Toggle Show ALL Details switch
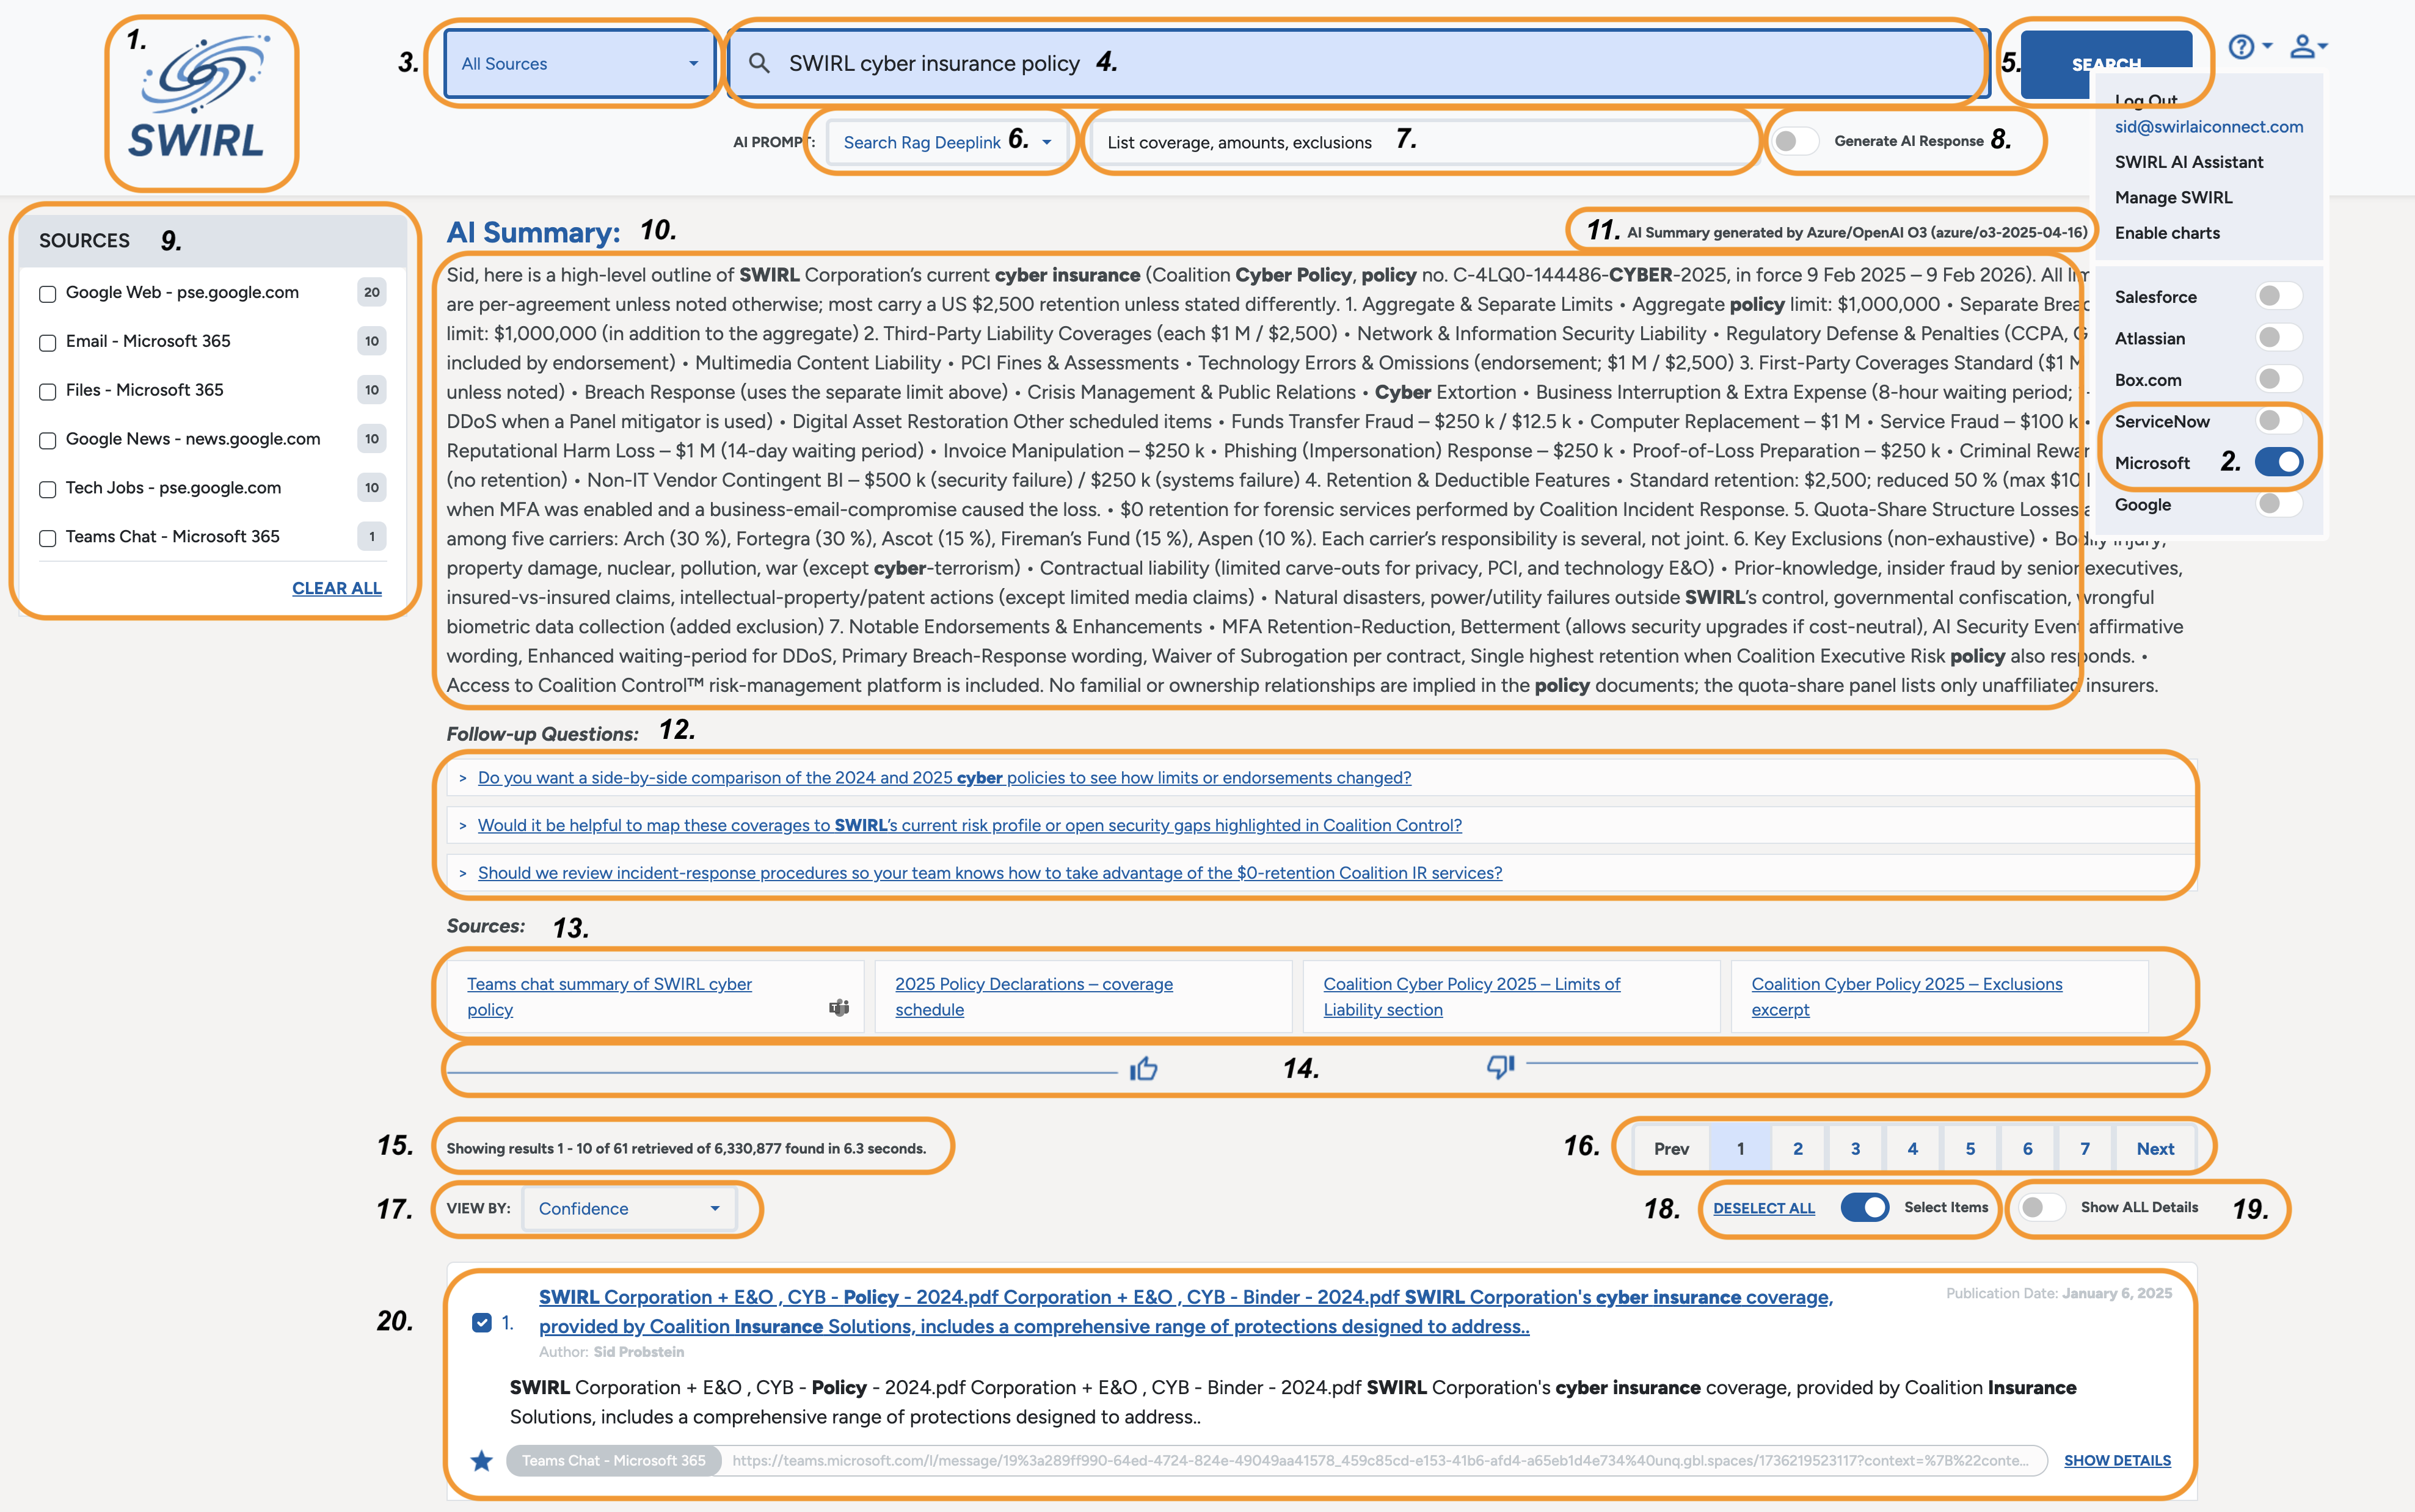 coord(2041,1208)
